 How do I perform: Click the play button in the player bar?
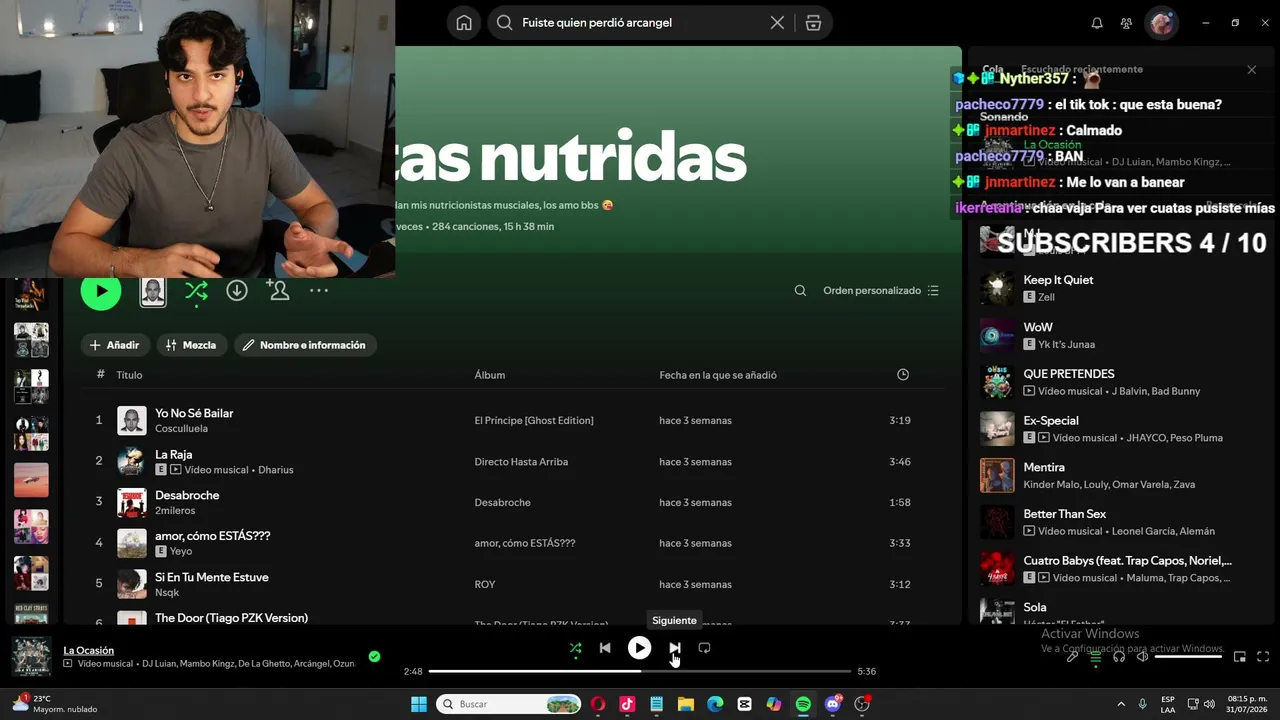pos(639,648)
